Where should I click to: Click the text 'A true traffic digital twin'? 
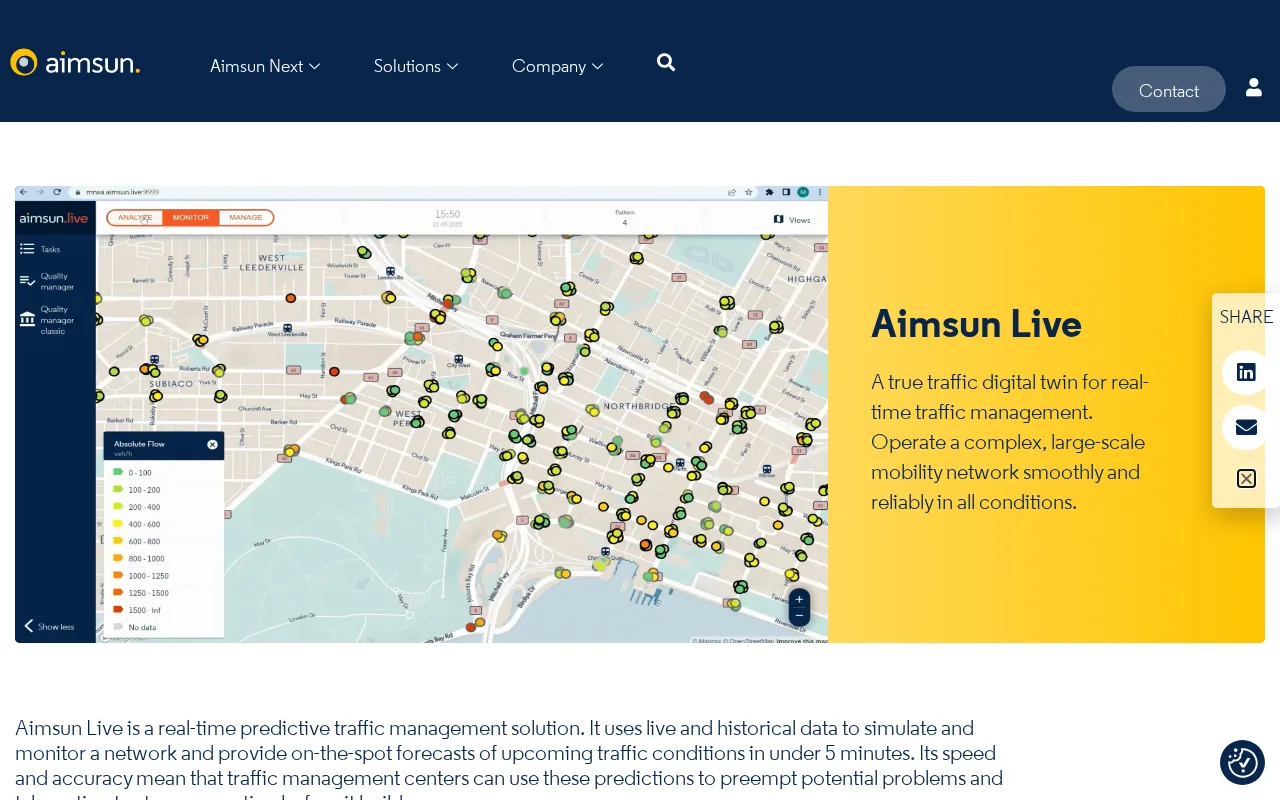tap(1009, 442)
